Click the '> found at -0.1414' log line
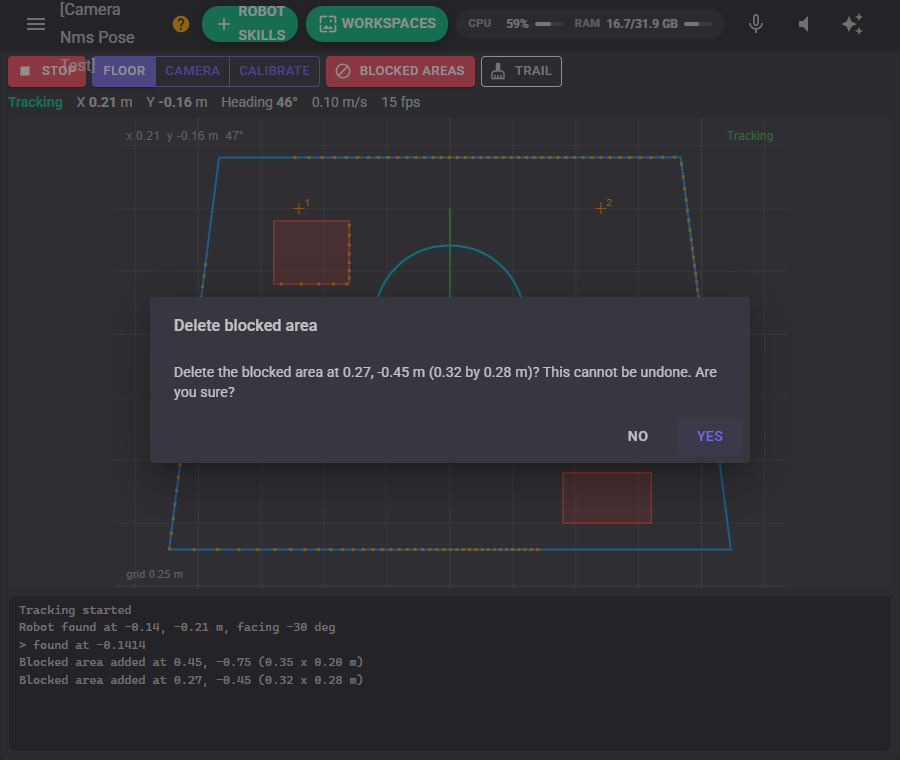The height and width of the screenshot is (760, 900). 82,645
